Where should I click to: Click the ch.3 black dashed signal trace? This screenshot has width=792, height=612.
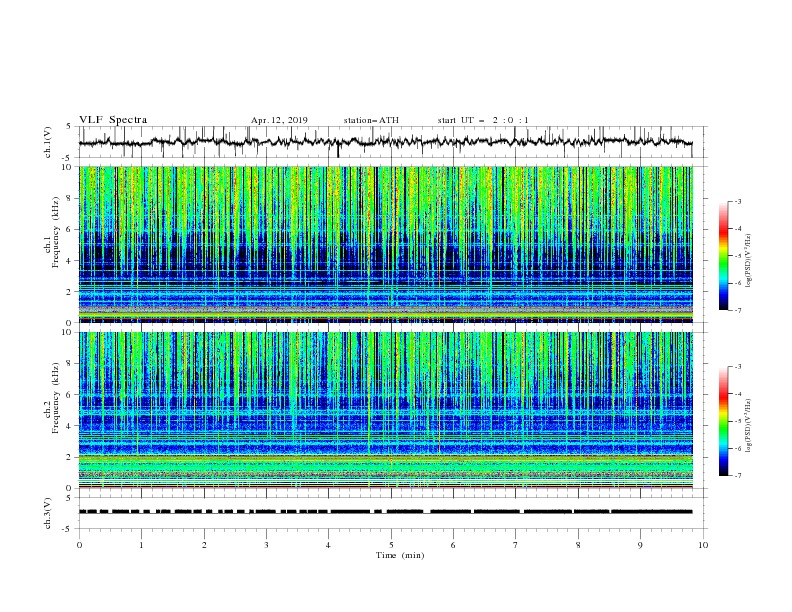(x=386, y=512)
